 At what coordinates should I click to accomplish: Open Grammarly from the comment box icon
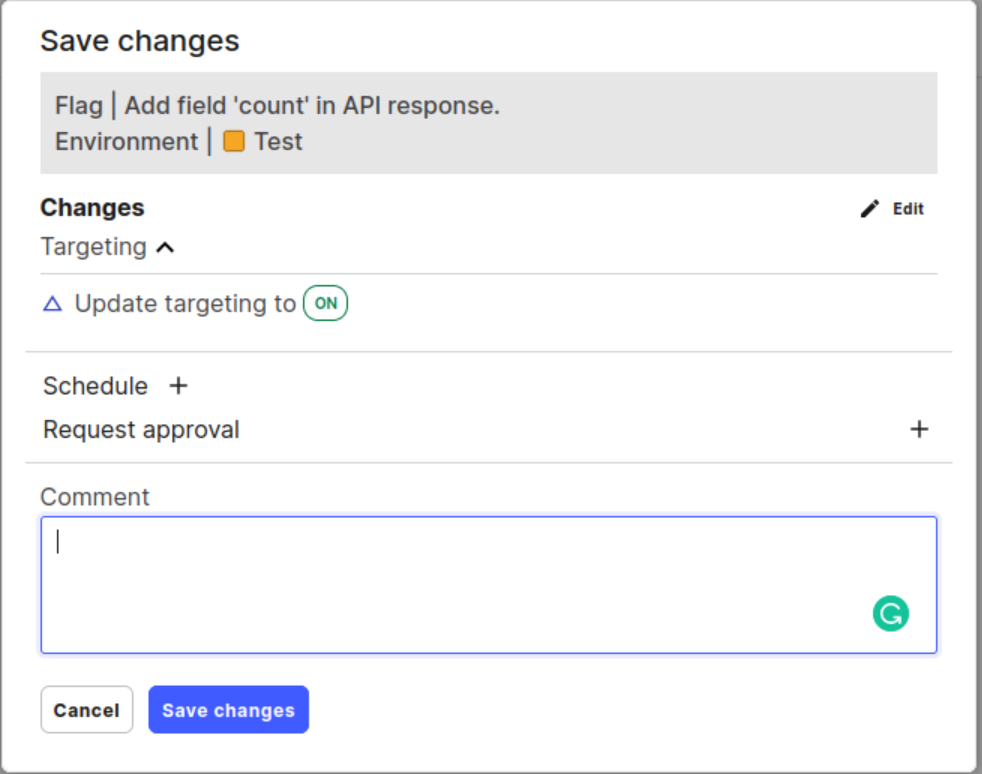890,613
